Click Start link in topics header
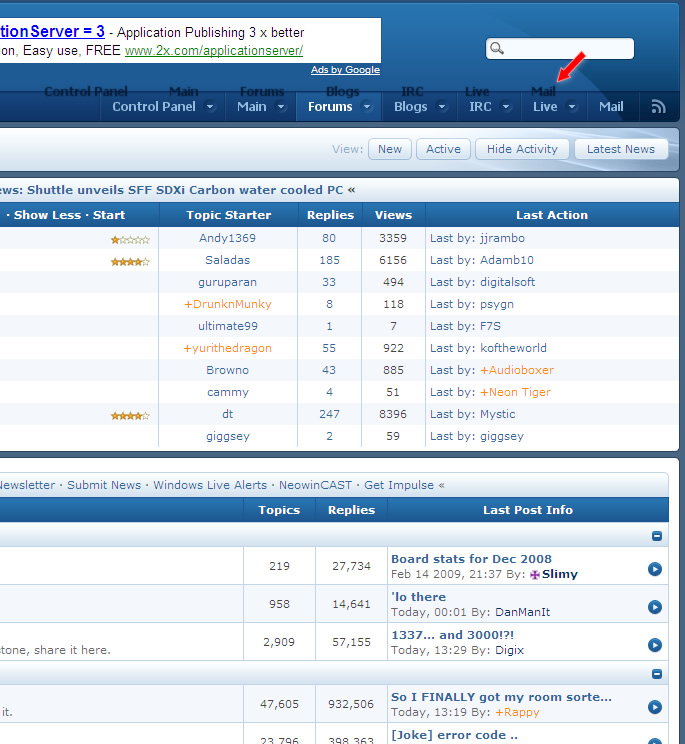 coord(109,215)
